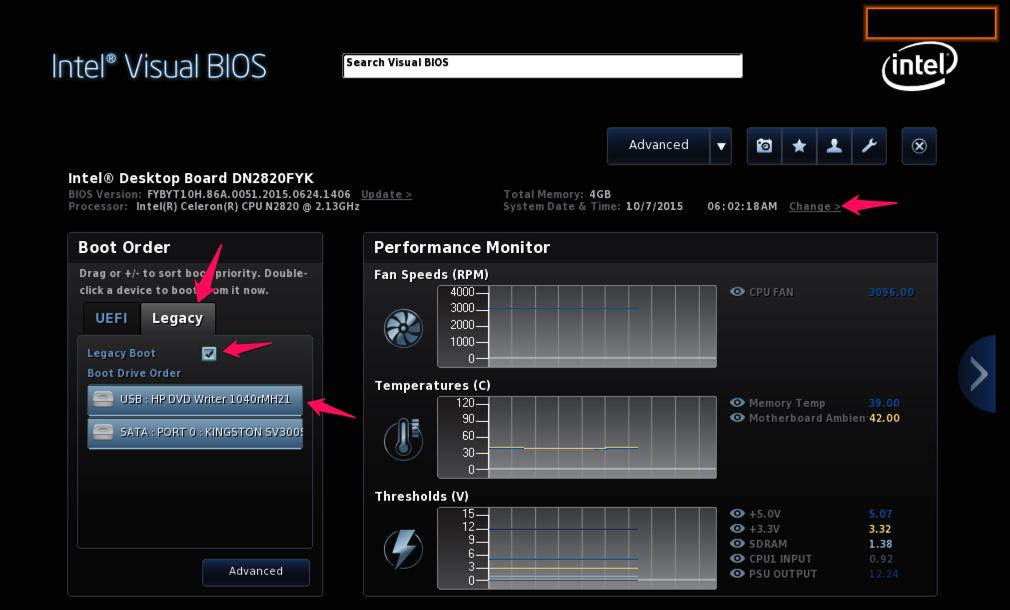Select the Legacy tab
This screenshot has width=1010, height=610.
[x=178, y=318]
